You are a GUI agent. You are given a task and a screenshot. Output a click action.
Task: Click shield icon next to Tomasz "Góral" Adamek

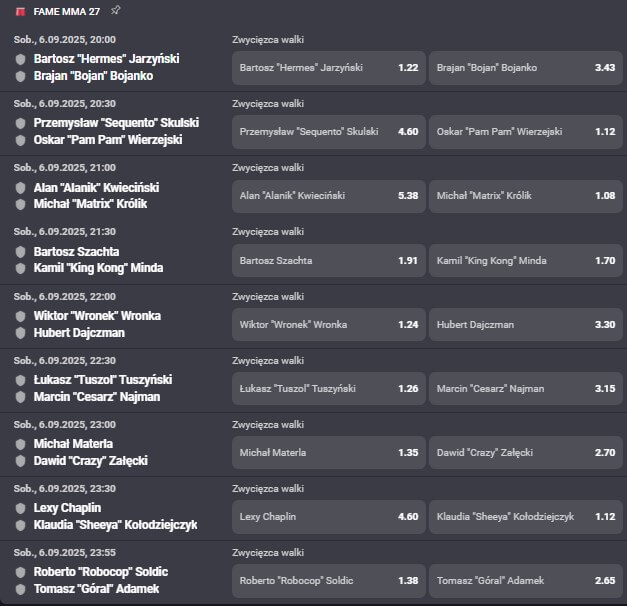click(20, 589)
